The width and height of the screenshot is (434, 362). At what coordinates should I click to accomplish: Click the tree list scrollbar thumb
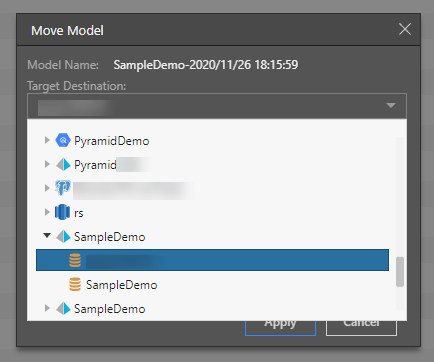coord(400,271)
